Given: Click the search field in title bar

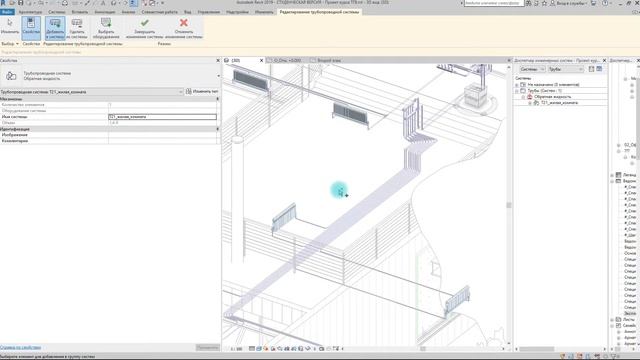Looking at the screenshot, I should pos(494,3).
